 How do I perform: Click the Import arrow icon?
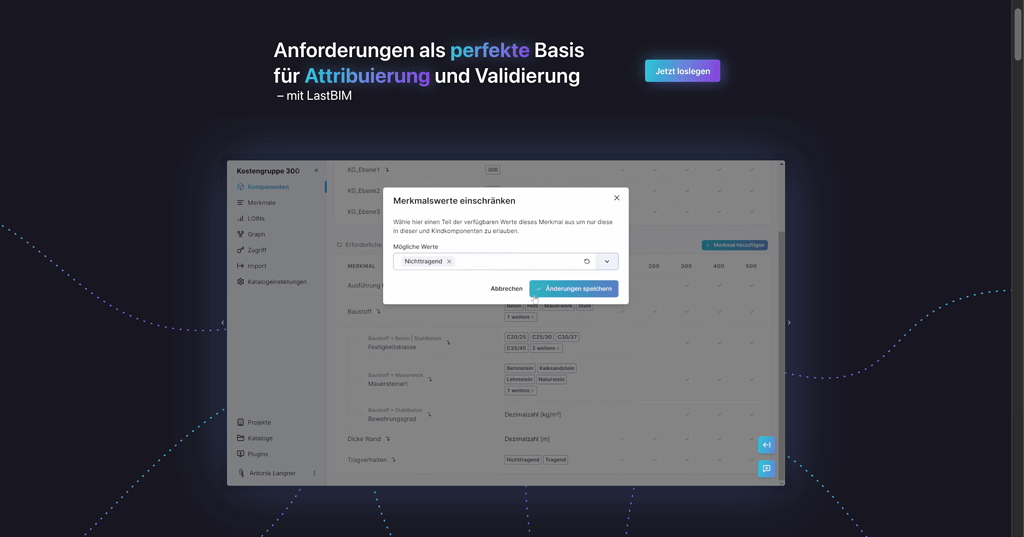(241, 266)
